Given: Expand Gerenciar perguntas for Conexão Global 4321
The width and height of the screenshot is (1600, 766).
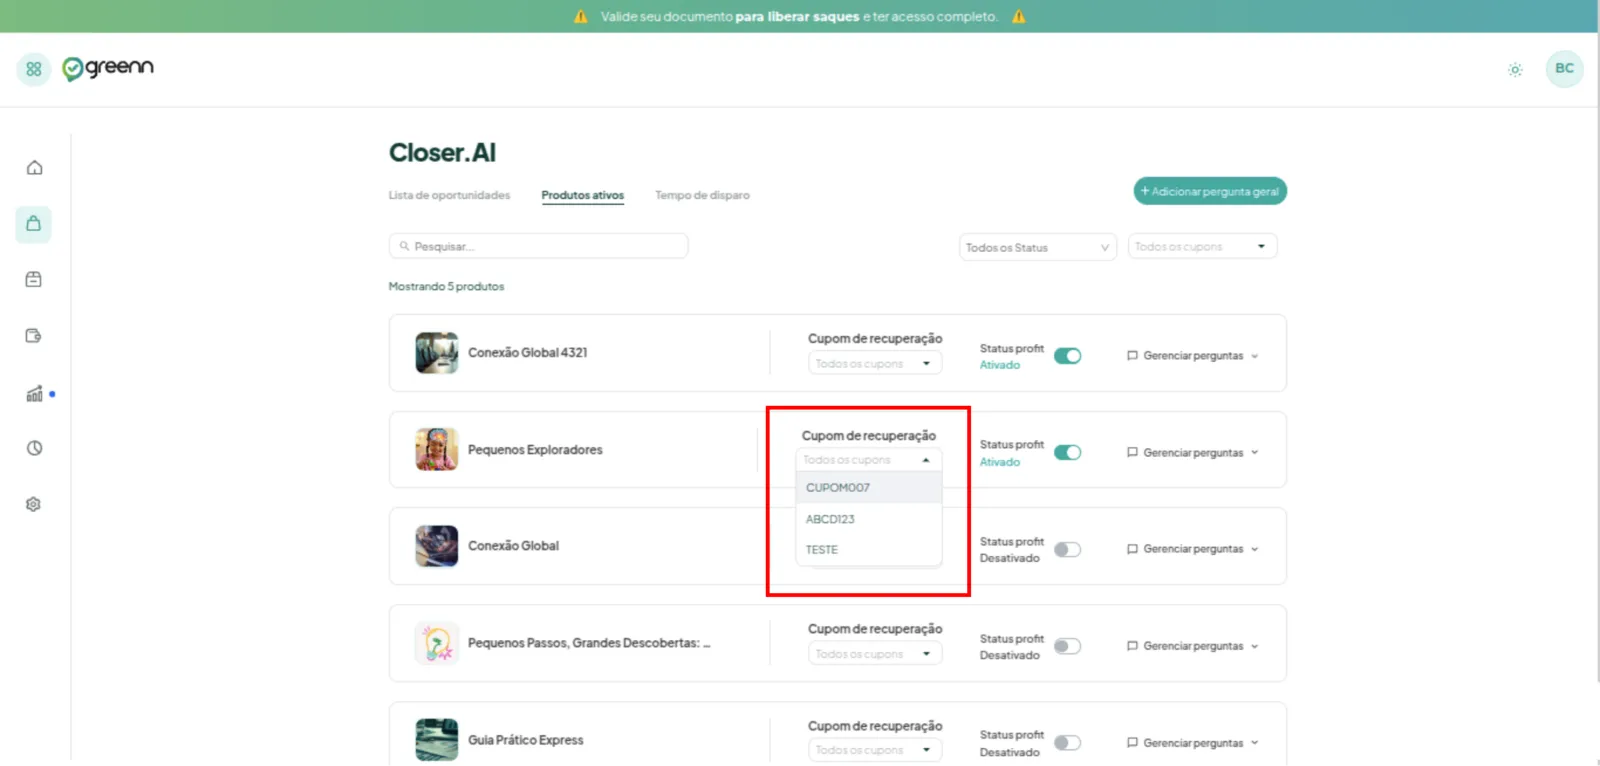Looking at the screenshot, I should pyautogui.click(x=1193, y=356).
